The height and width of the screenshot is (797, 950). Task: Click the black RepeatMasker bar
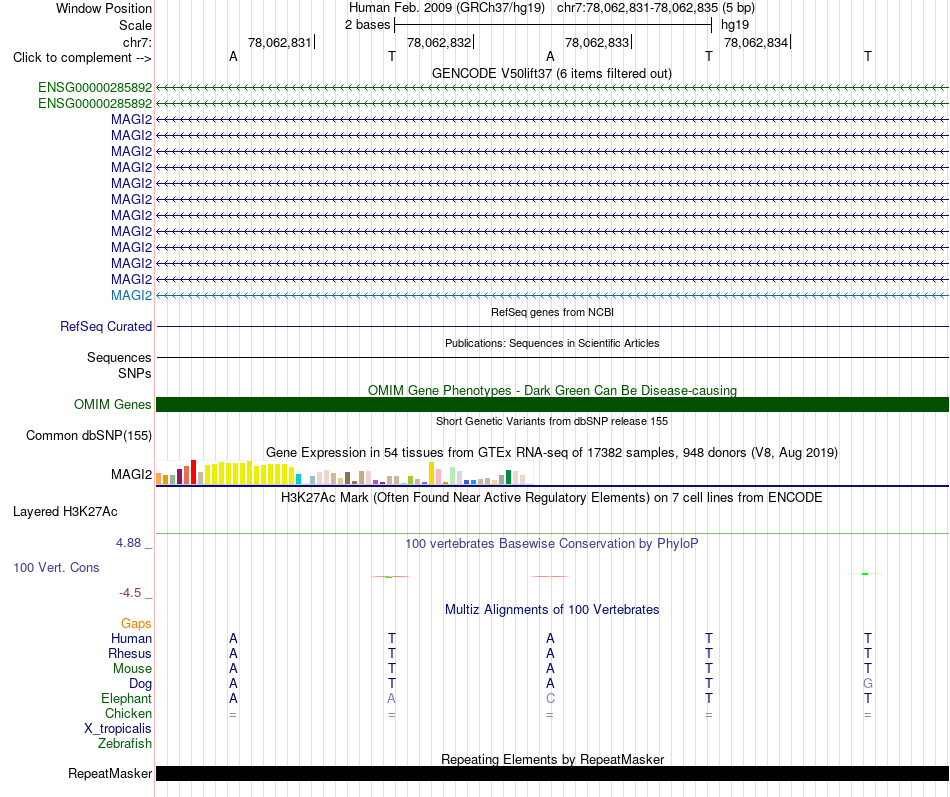[552, 773]
